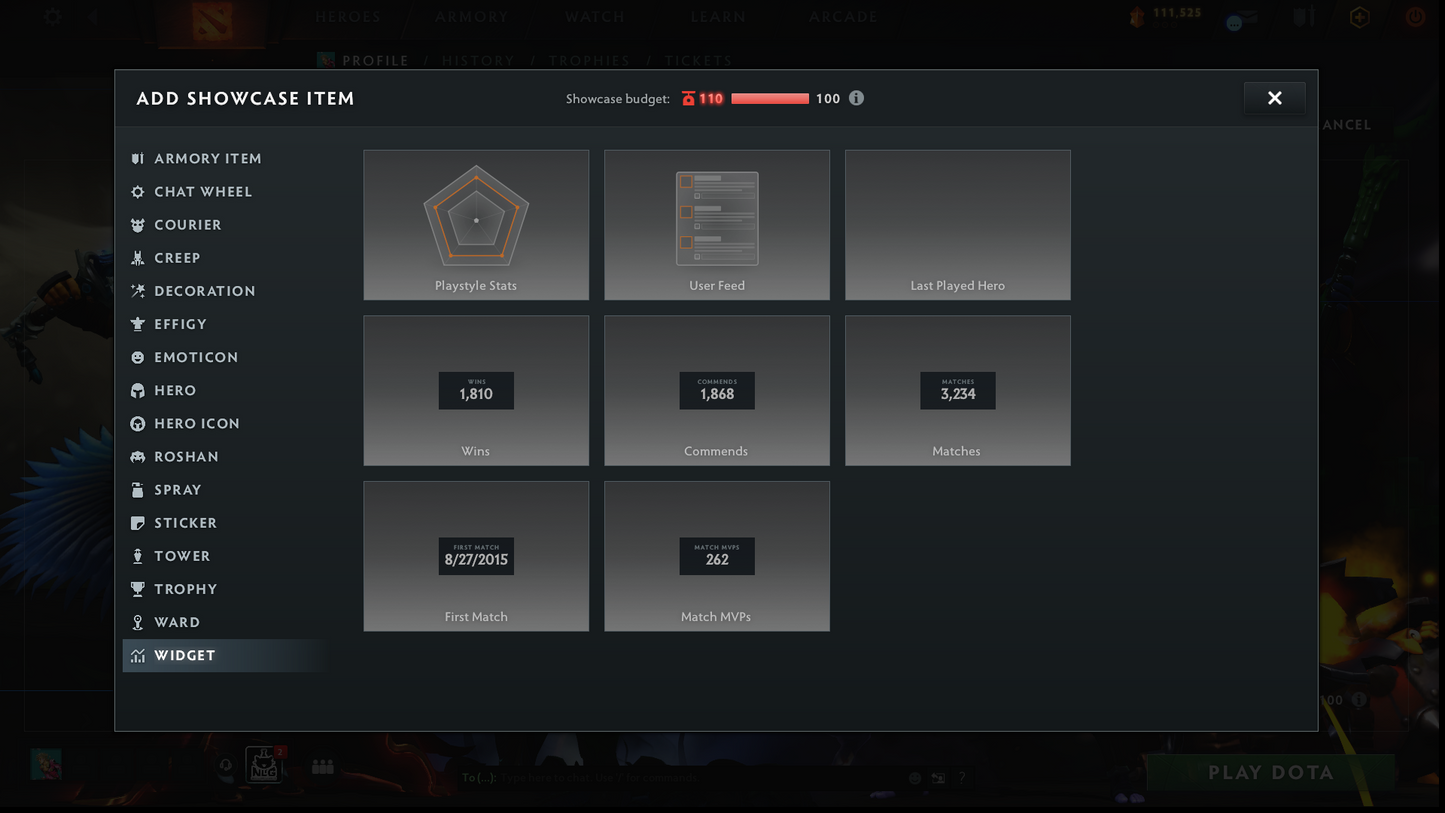Click the Dota 2 logo
Image resolution: width=1445 pixels, height=813 pixels.
pyautogui.click(x=212, y=22)
